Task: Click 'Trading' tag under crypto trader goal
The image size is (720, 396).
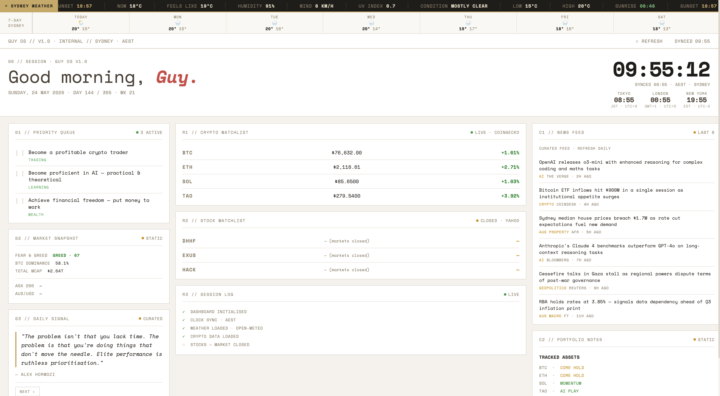Action: pyautogui.click(x=37, y=160)
